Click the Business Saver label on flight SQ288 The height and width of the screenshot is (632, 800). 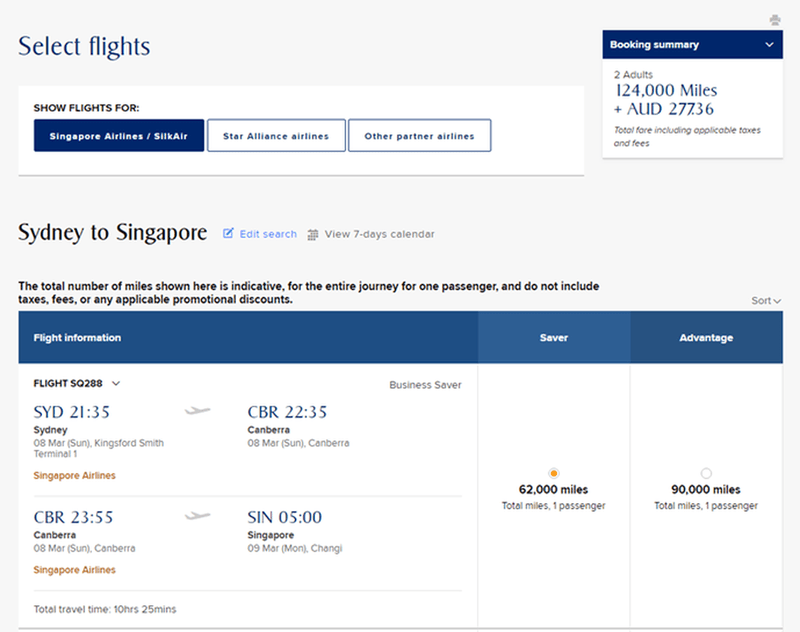click(425, 384)
